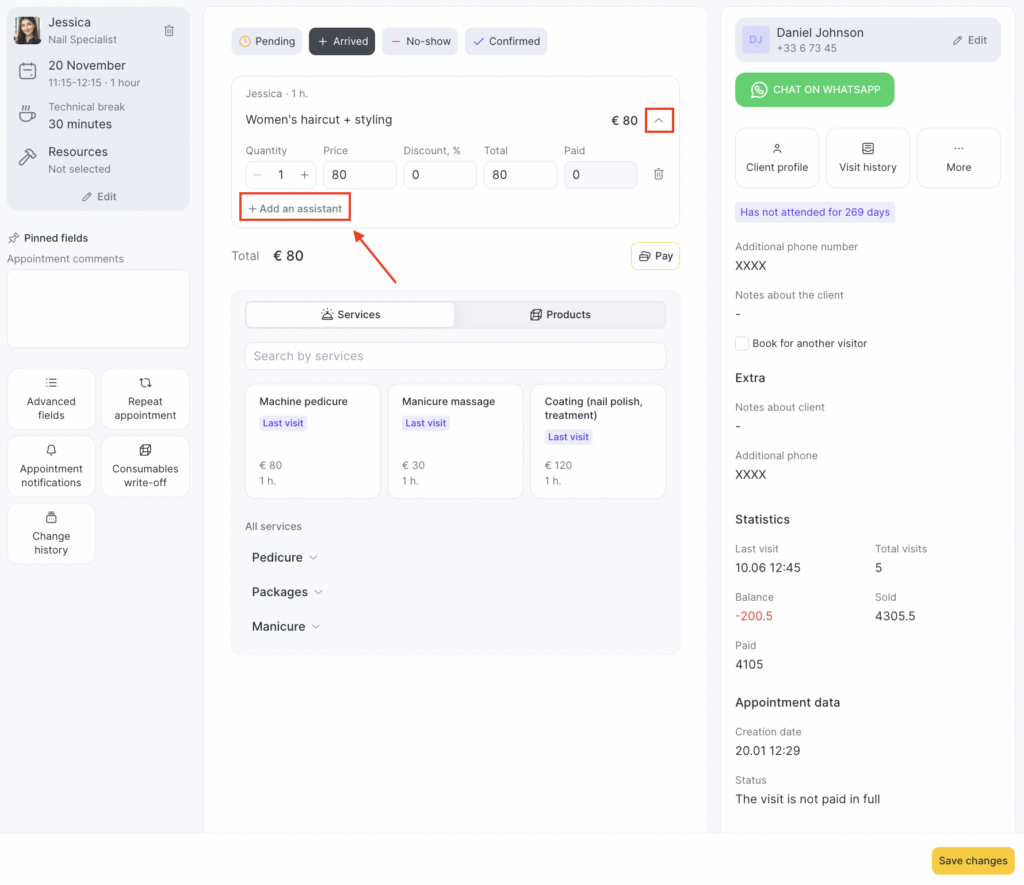Switch to the Products tab
Viewport: 1024px width, 885px height.
[x=560, y=314]
